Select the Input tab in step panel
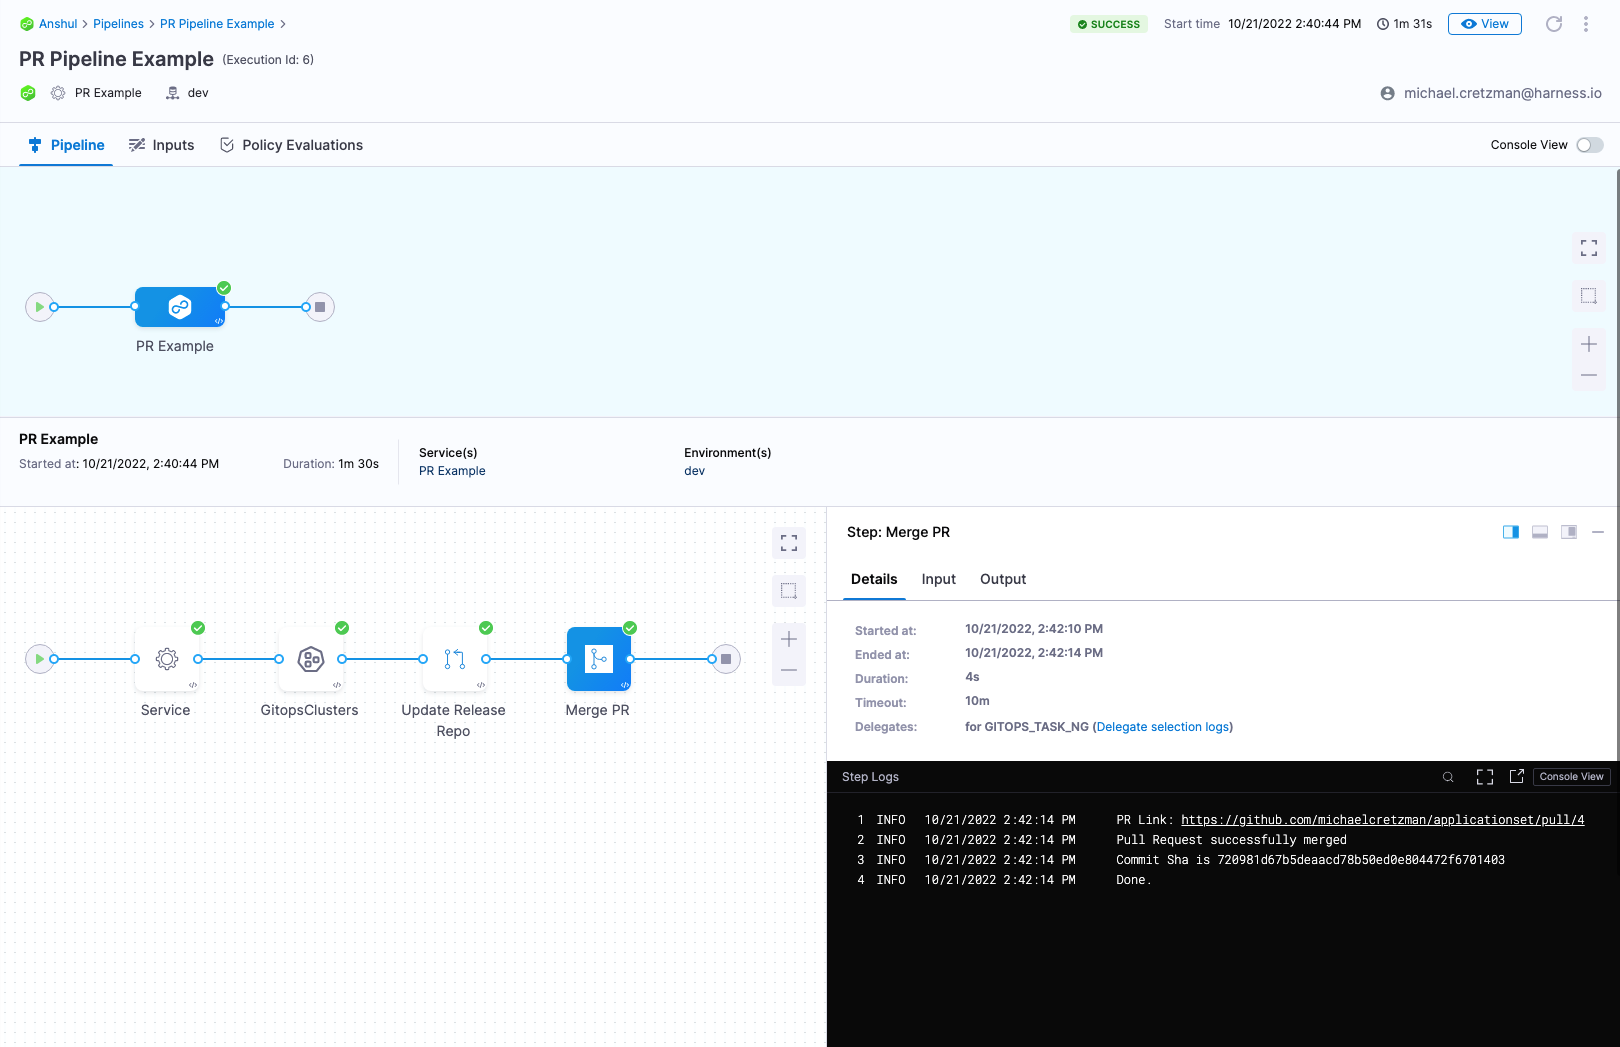Screen dimensions: 1620x1047 tap(939, 579)
